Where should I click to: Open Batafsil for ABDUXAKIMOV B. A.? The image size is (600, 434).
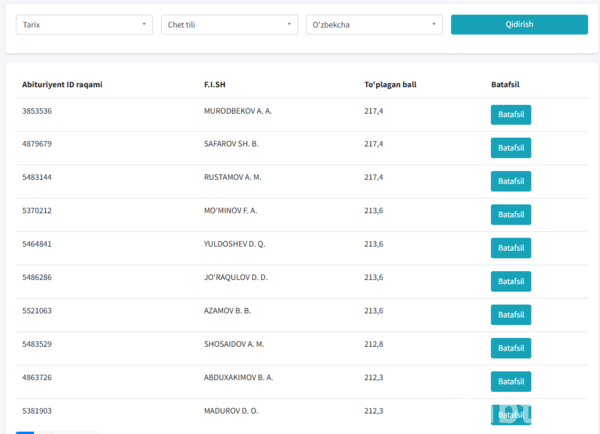pos(511,381)
